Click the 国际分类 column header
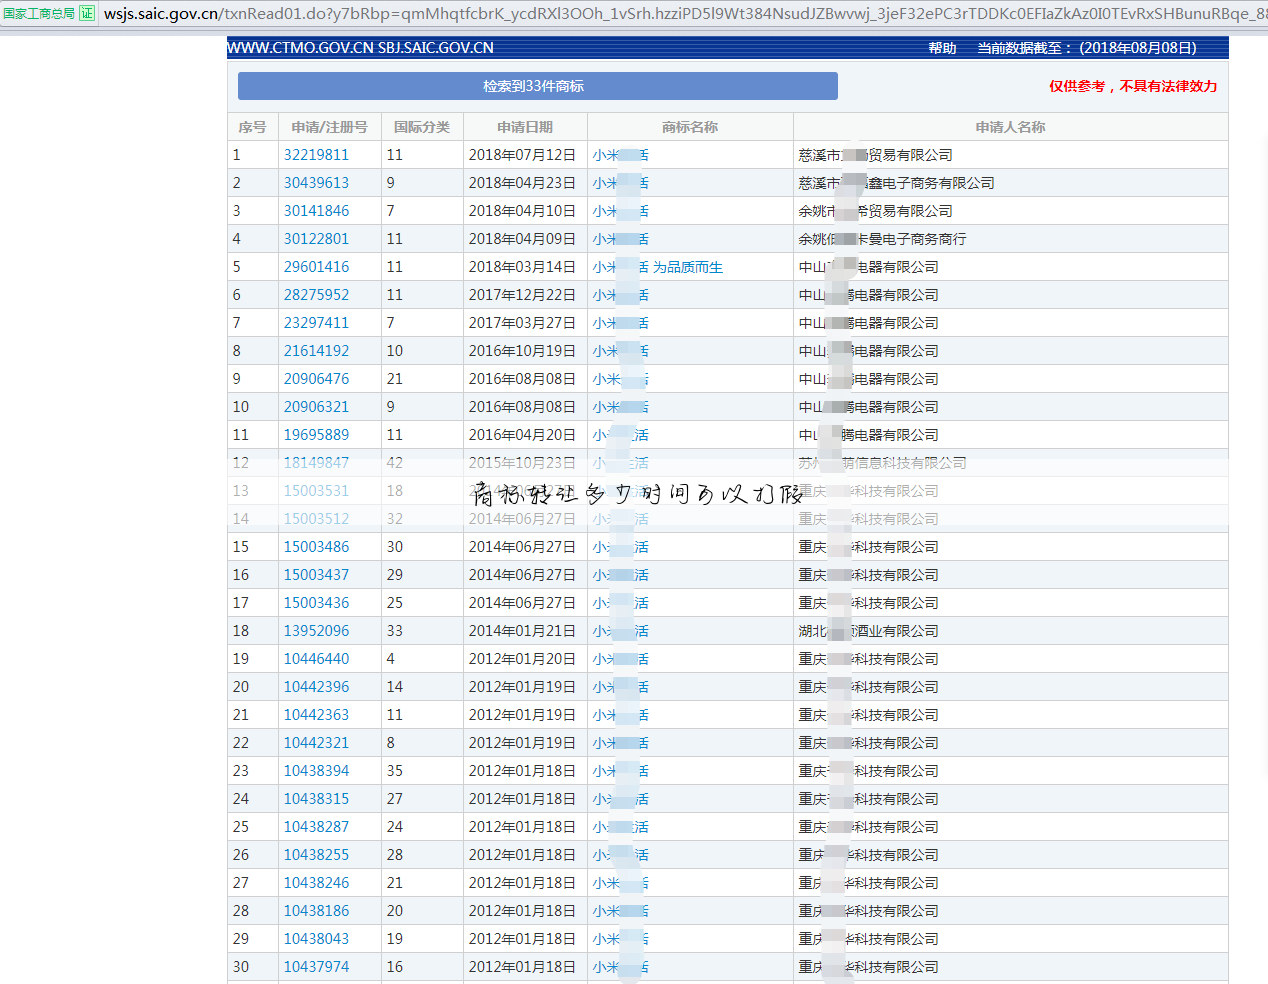This screenshot has width=1268, height=984. point(421,126)
